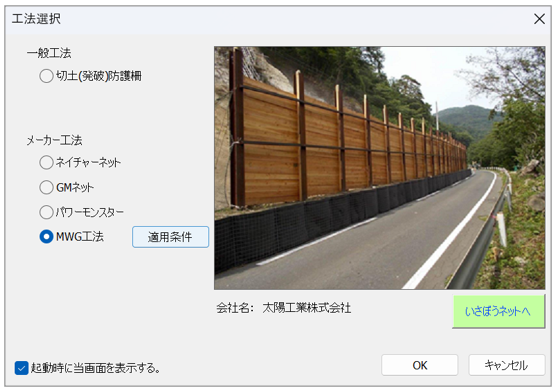The image size is (556, 390).
Task: Click the 一般工法 group label
Action: [x=49, y=53]
